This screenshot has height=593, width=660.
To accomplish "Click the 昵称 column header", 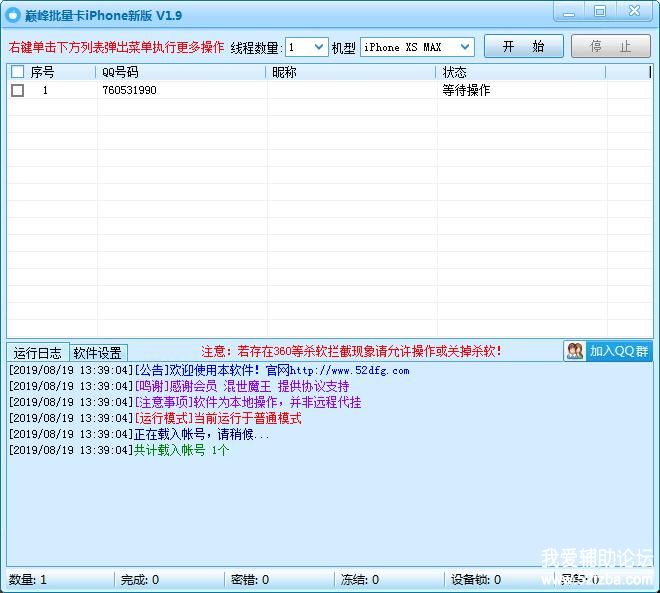I will 351,72.
